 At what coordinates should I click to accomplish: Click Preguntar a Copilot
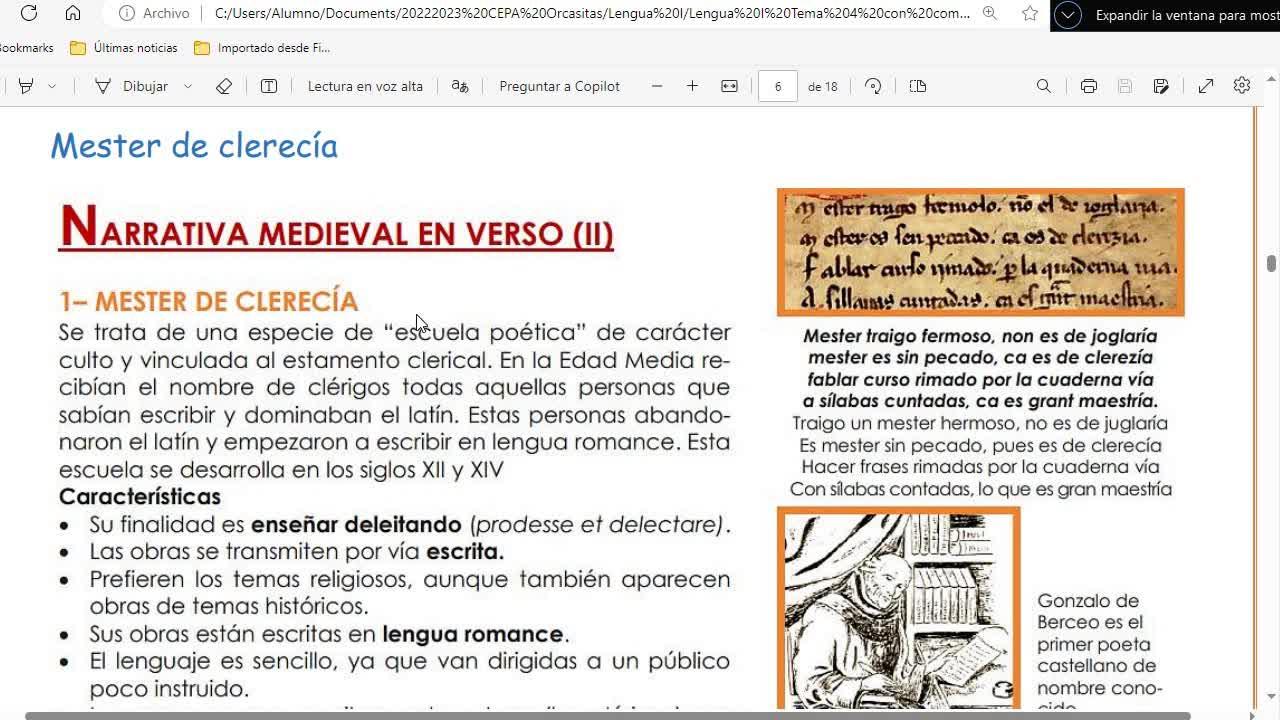559,86
